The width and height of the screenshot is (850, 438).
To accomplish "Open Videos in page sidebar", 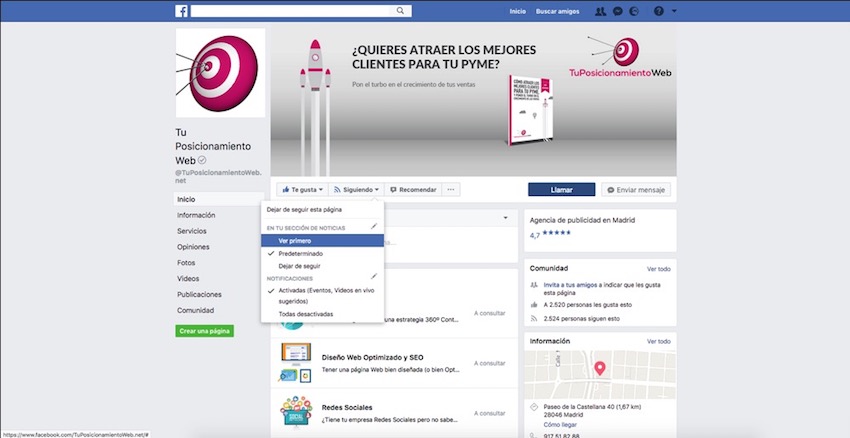I will pyautogui.click(x=188, y=279).
